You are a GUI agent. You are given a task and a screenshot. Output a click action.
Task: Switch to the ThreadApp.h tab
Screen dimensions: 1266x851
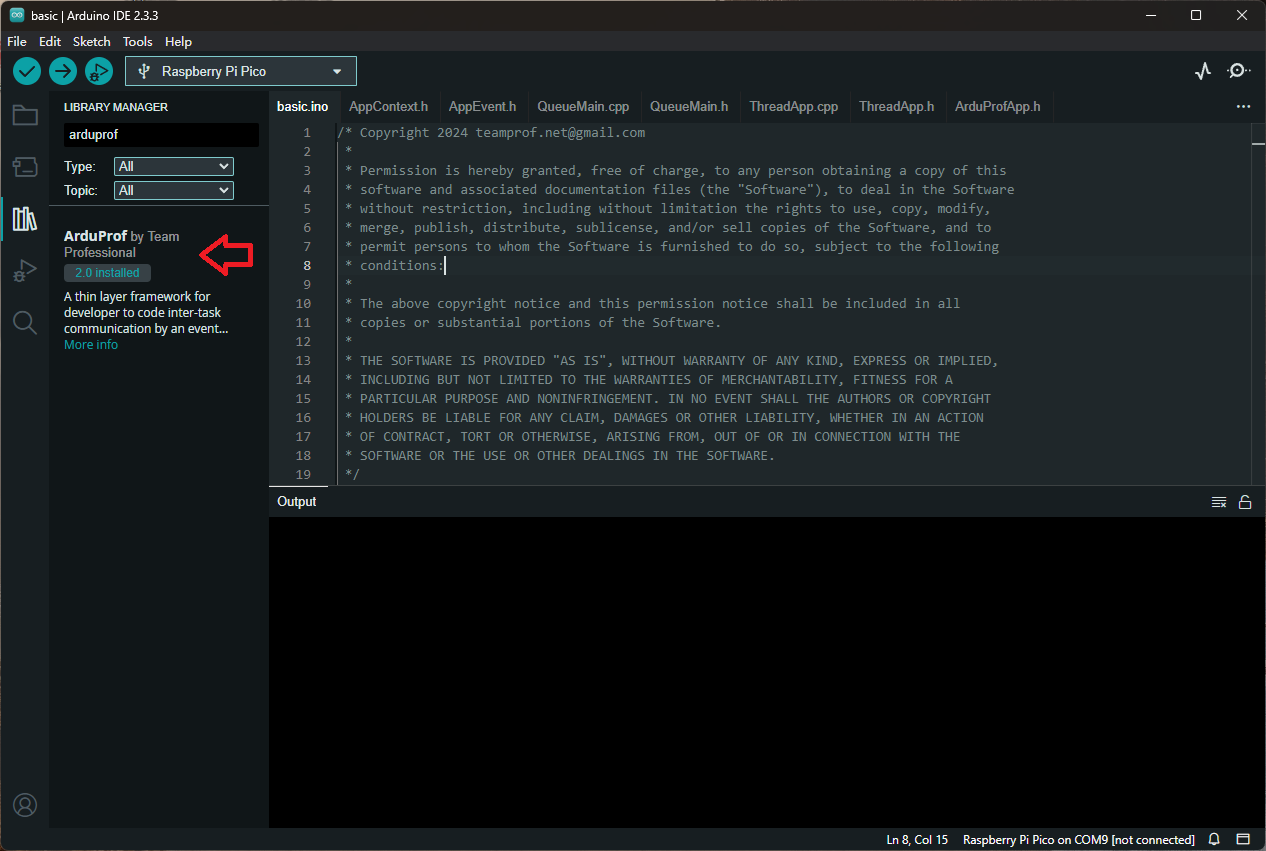coord(896,106)
